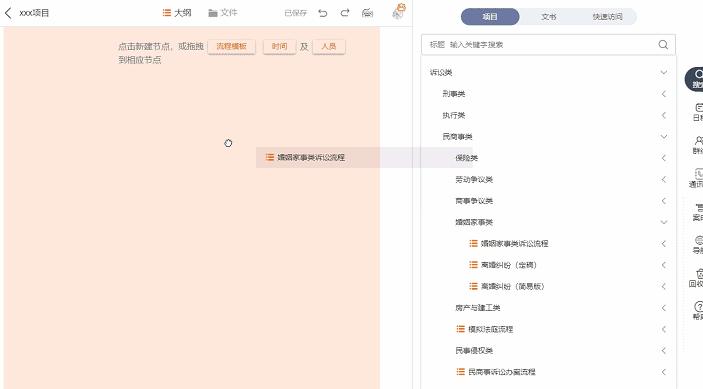Expand the 商事争议类 row chevron

(x=664, y=201)
